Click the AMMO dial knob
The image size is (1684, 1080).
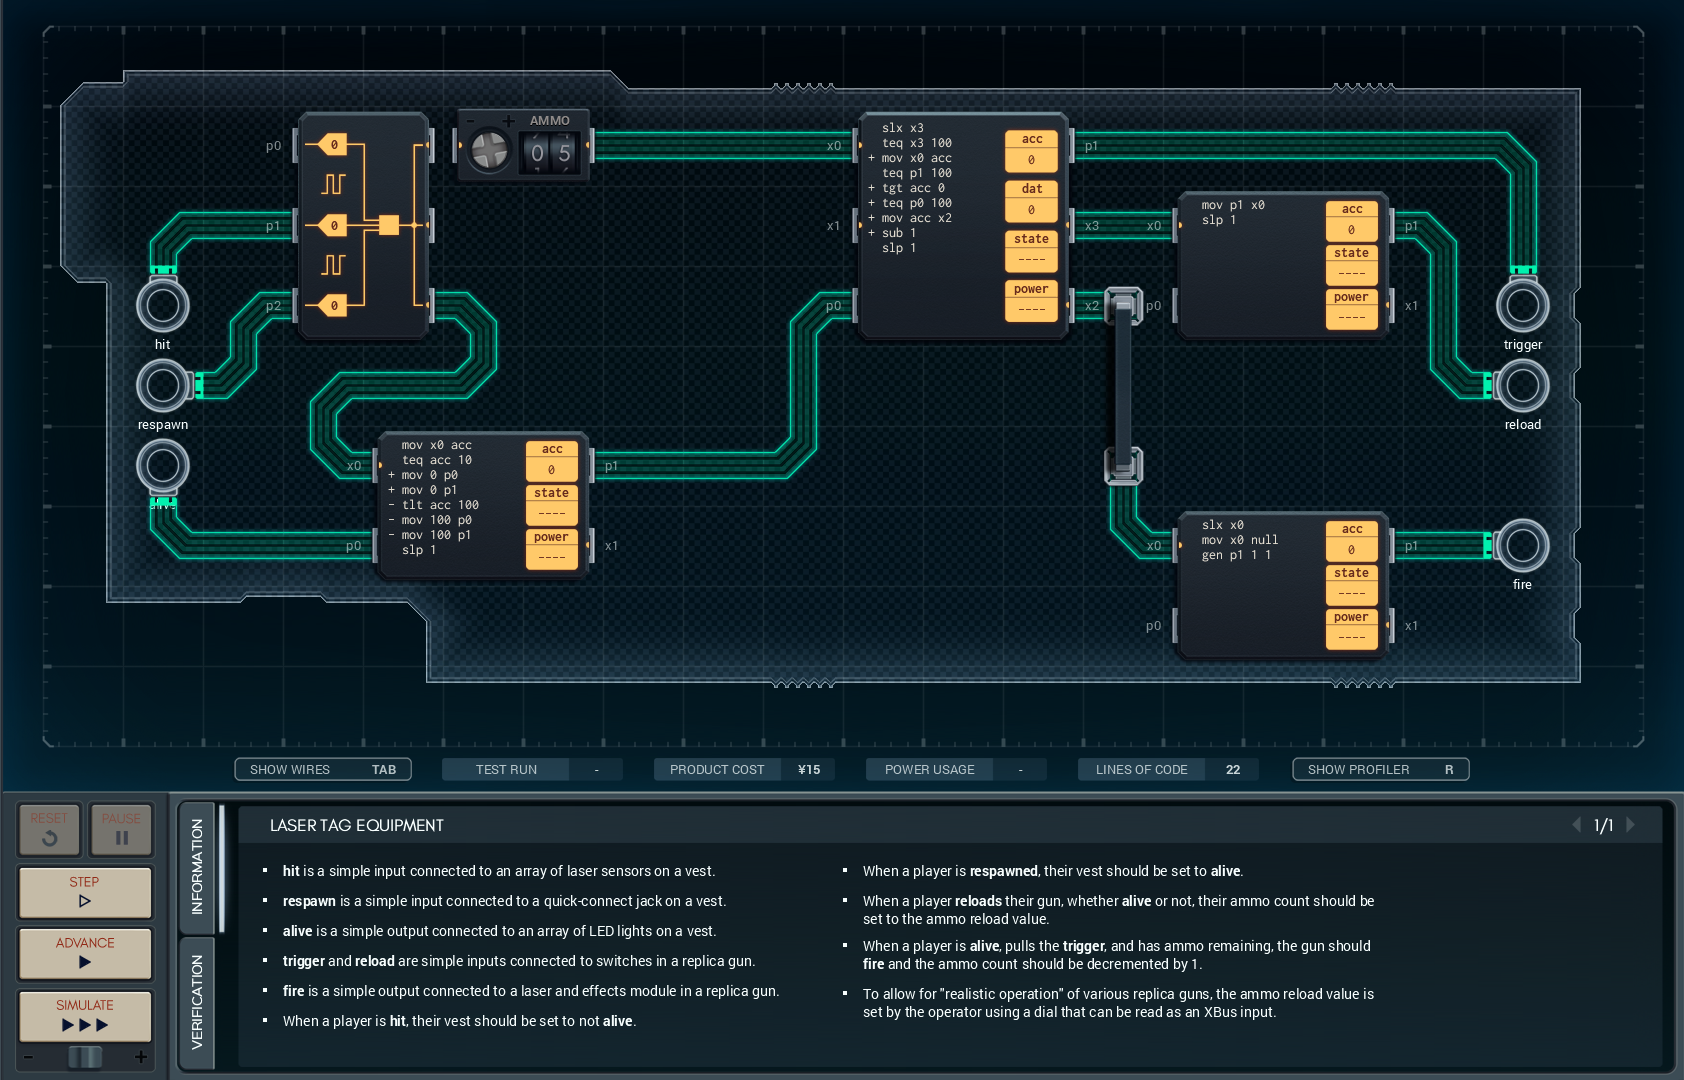click(490, 152)
